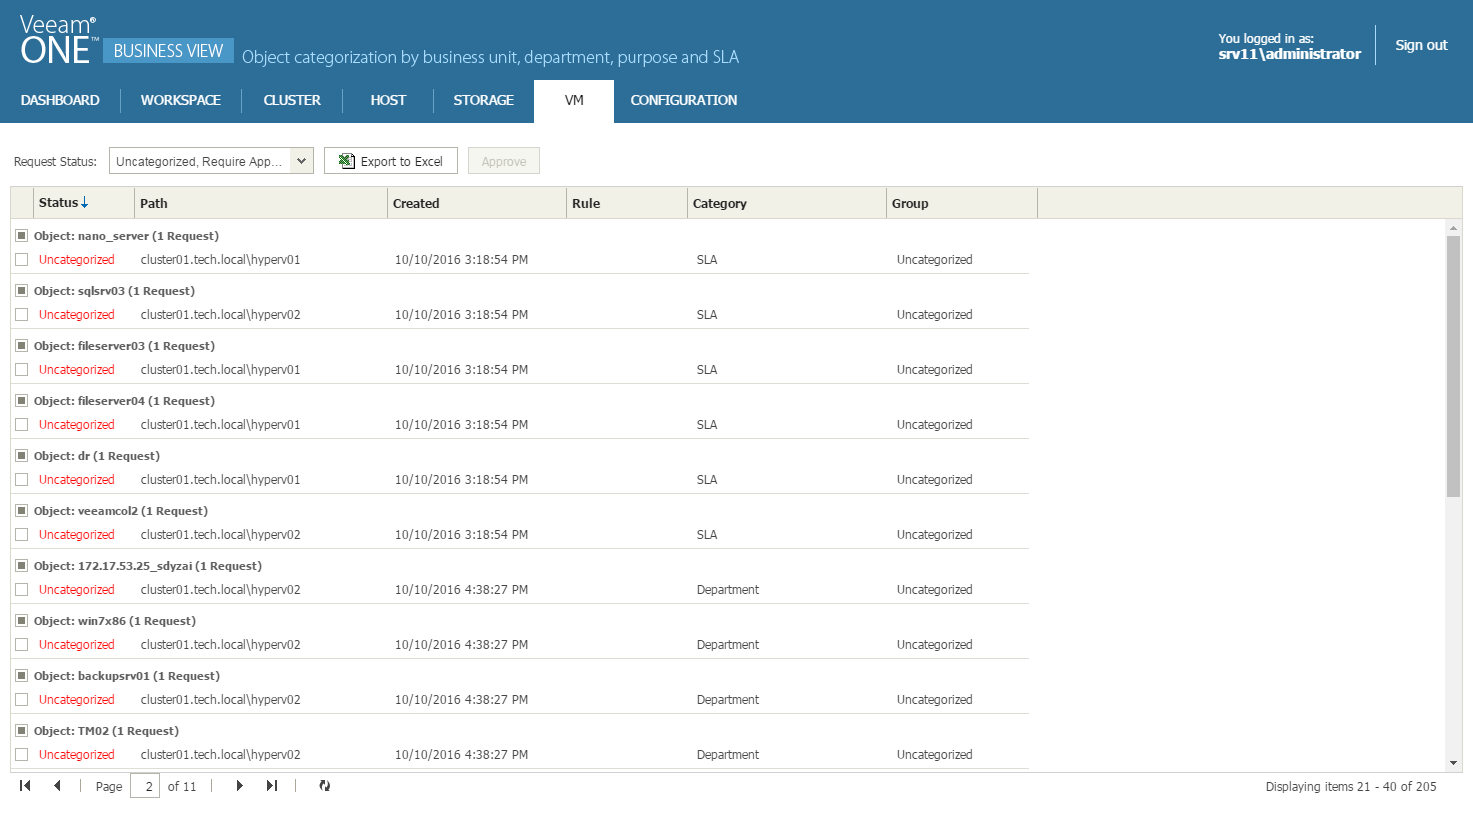Click the scrollbar up arrow
The height and width of the screenshot is (818, 1473).
click(1453, 228)
